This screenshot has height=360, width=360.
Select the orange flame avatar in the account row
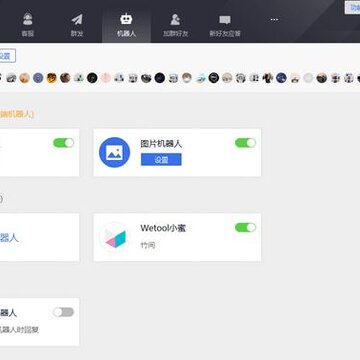[51, 78]
